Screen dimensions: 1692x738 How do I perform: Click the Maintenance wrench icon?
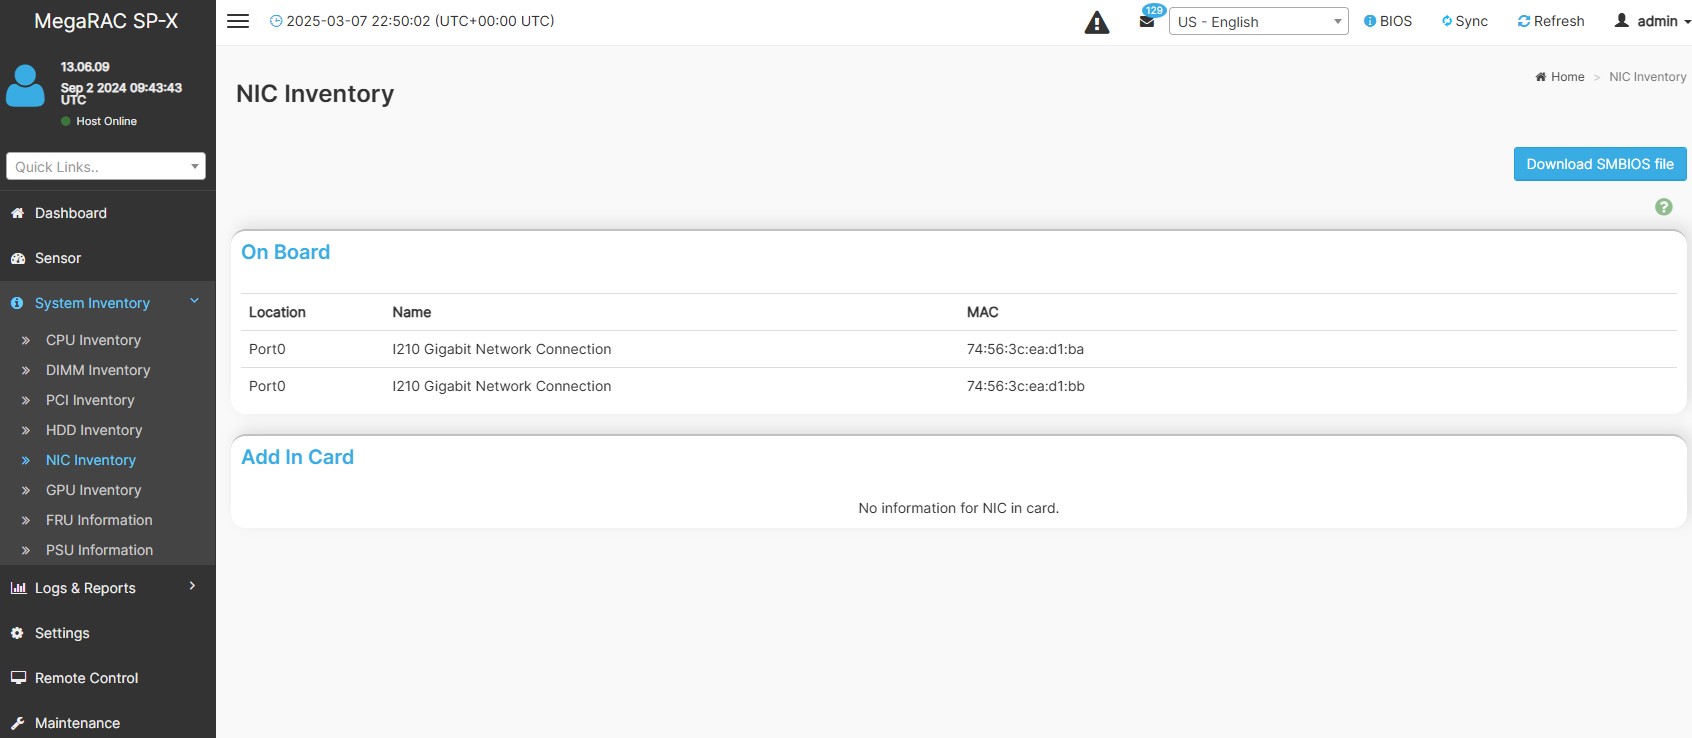point(17,723)
